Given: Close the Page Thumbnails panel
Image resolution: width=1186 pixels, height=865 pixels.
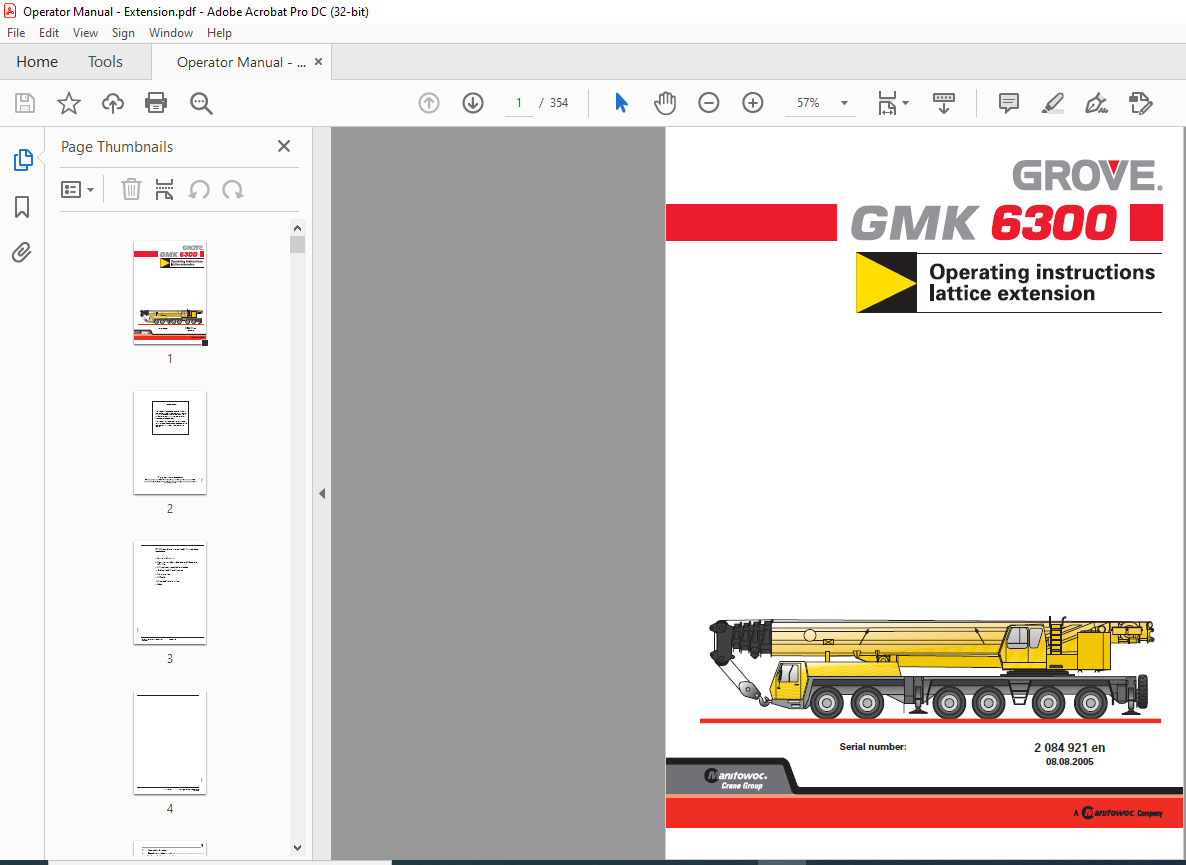Looking at the screenshot, I should point(284,146).
